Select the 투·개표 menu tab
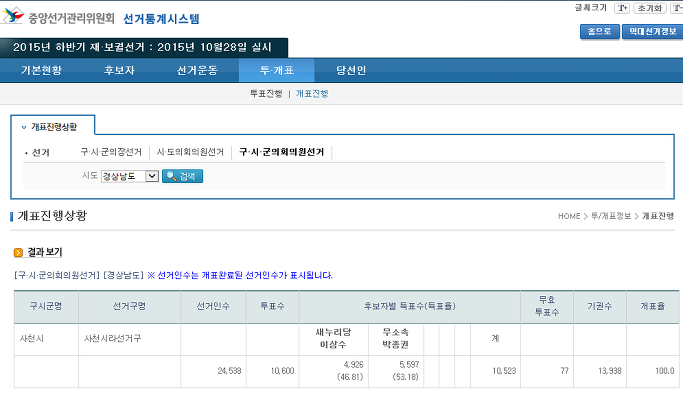The width and height of the screenshot is (683, 395). click(x=277, y=70)
